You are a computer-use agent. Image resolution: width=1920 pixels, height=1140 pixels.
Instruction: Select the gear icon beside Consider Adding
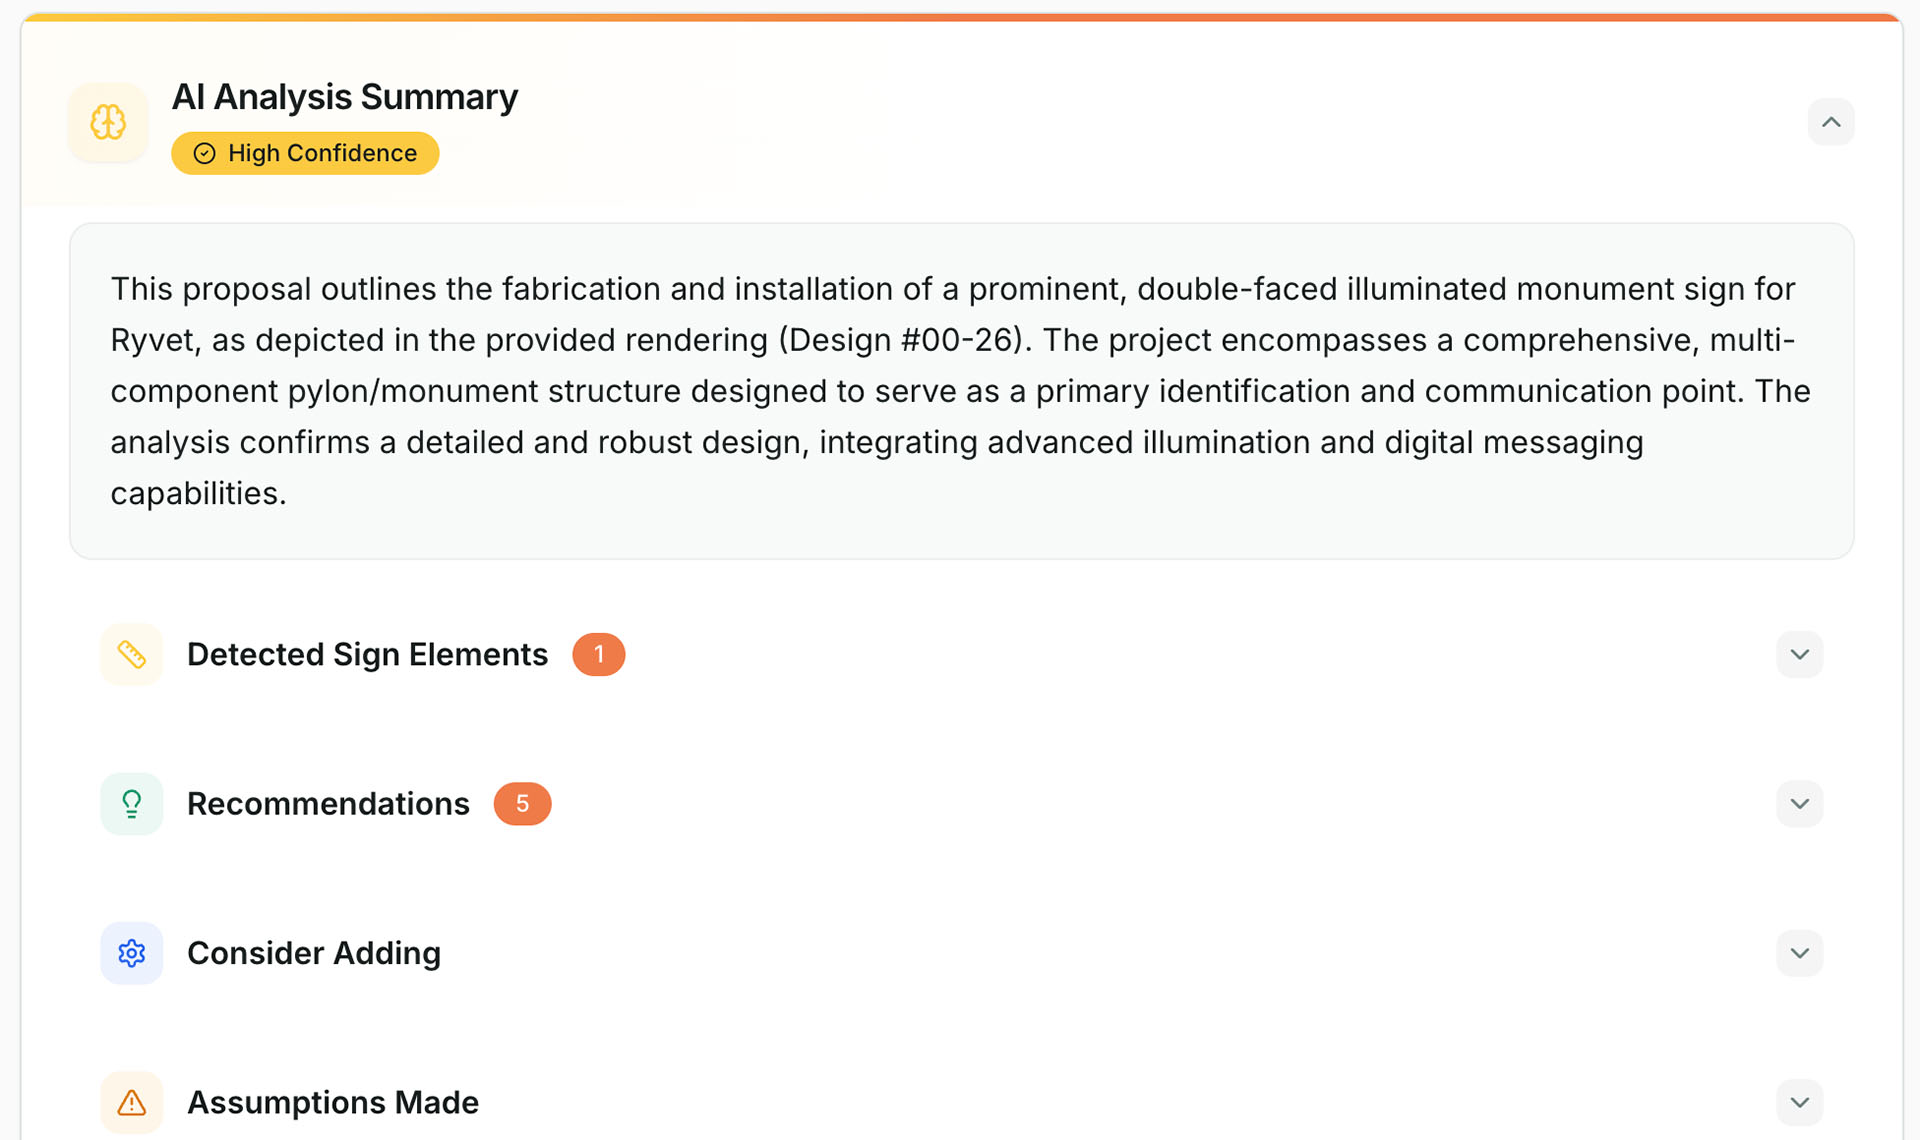pyautogui.click(x=131, y=953)
